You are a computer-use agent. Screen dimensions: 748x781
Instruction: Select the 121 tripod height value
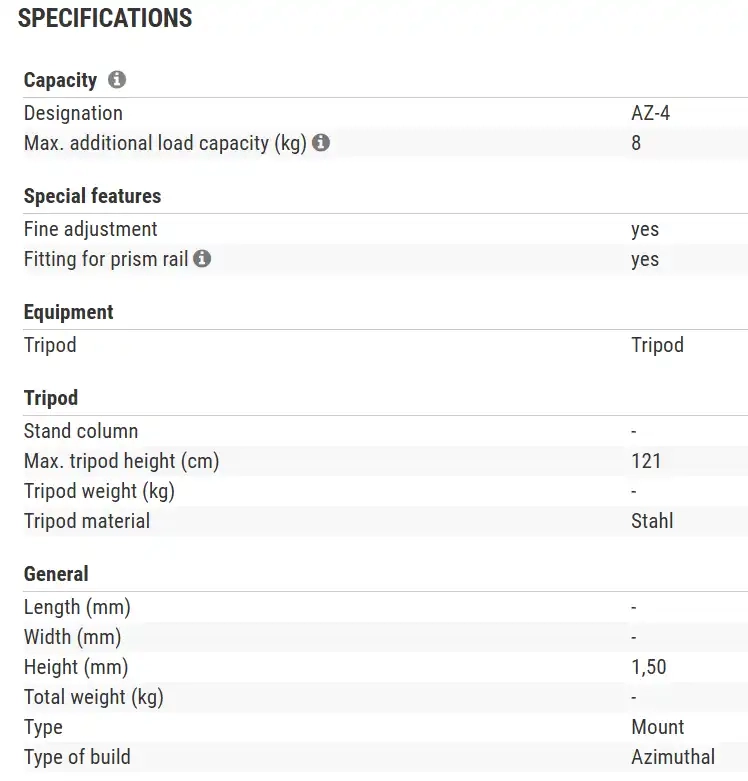[646, 461]
